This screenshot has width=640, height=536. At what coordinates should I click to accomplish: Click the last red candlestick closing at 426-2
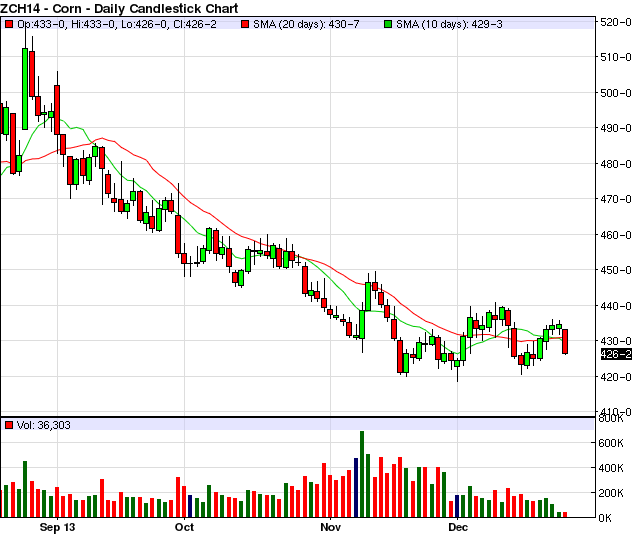point(565,342)
